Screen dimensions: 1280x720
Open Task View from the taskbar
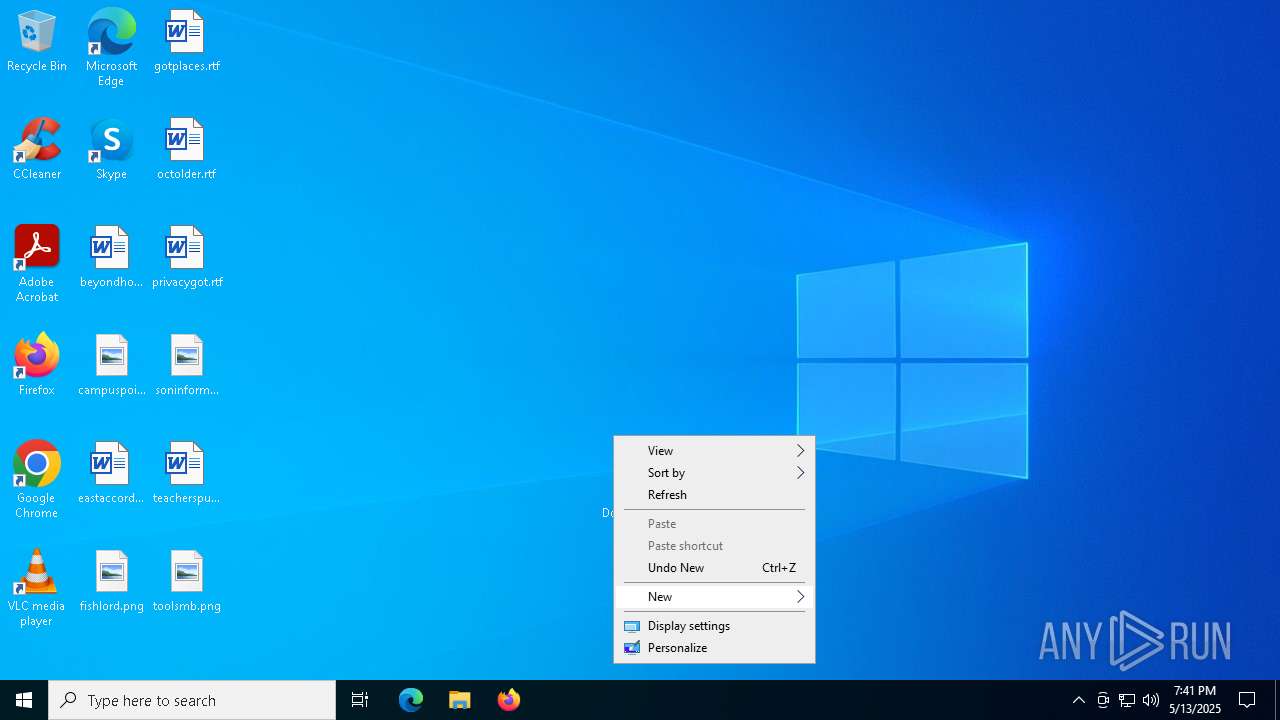coord(360,700)
